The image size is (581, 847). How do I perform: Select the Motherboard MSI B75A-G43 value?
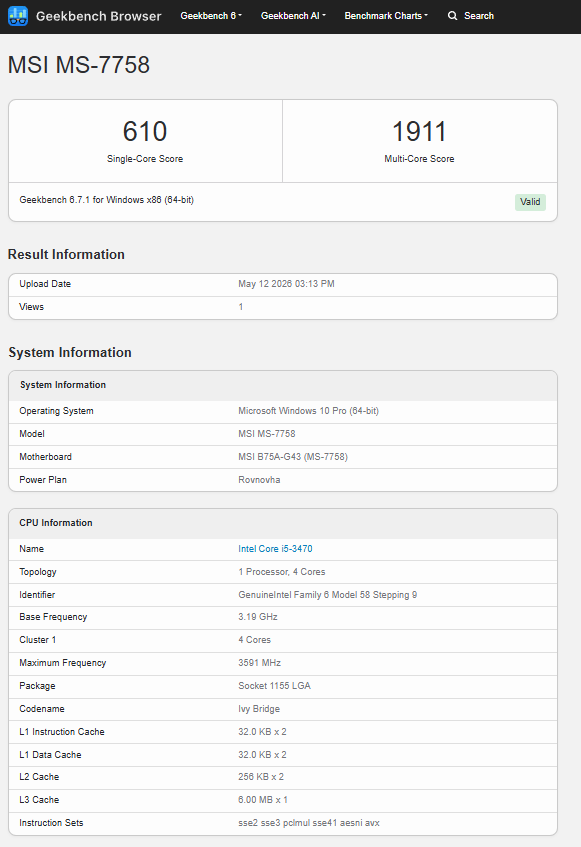click(293, 457)
